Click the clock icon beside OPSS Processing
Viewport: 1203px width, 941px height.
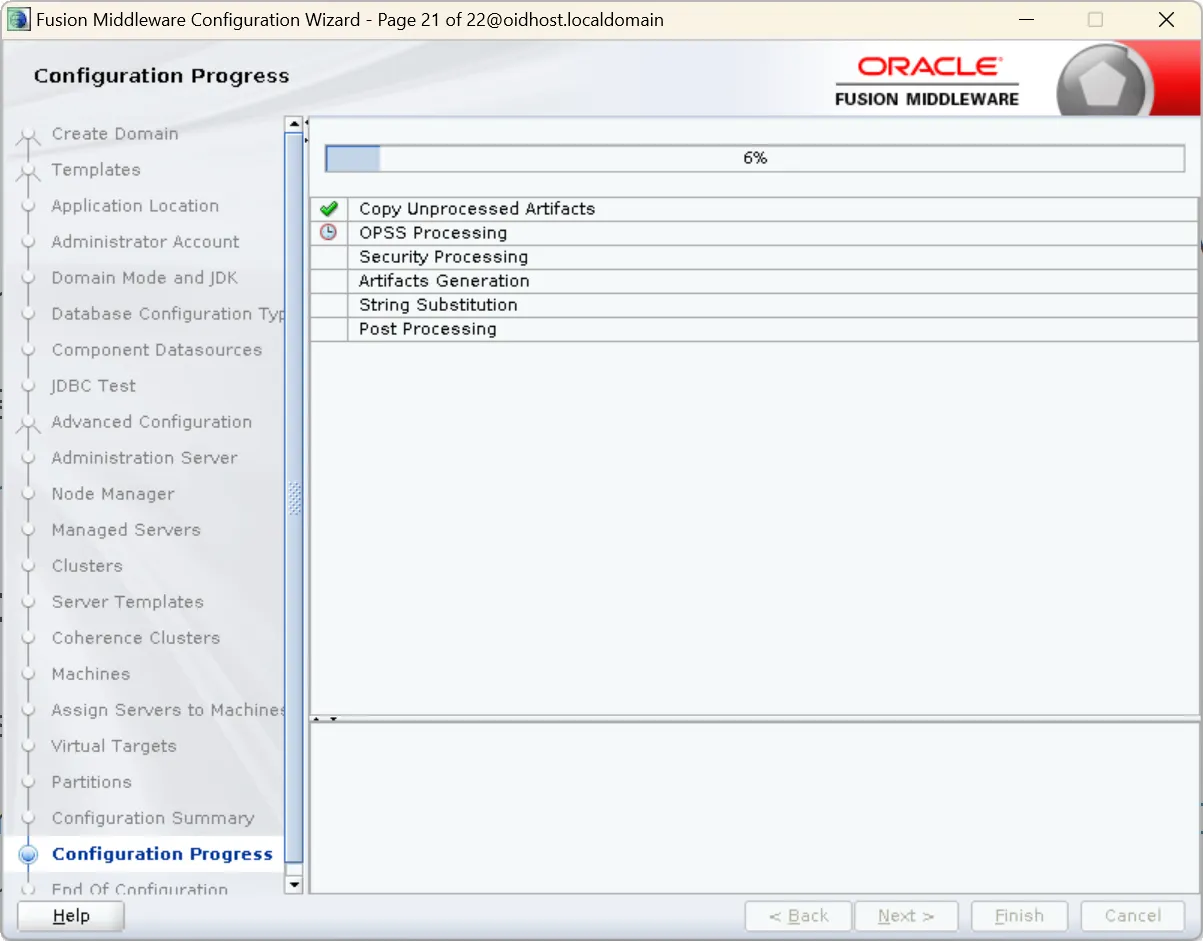click(x=329, y=233)
